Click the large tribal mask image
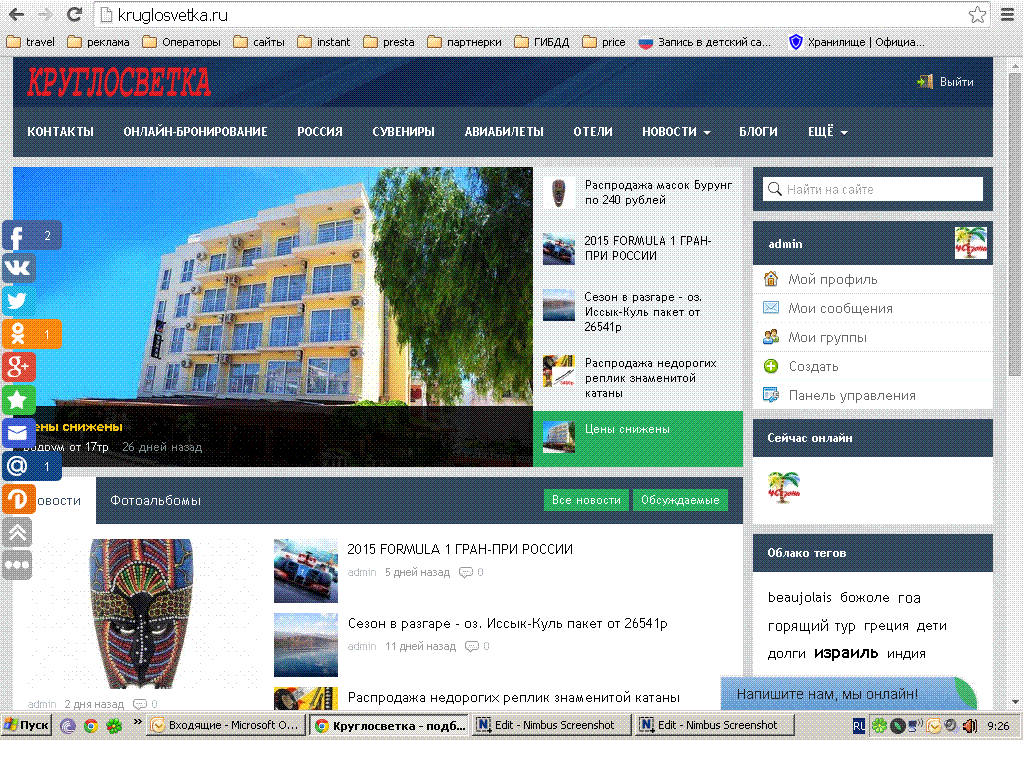1024x768 pixels. (x=140, y=614)
